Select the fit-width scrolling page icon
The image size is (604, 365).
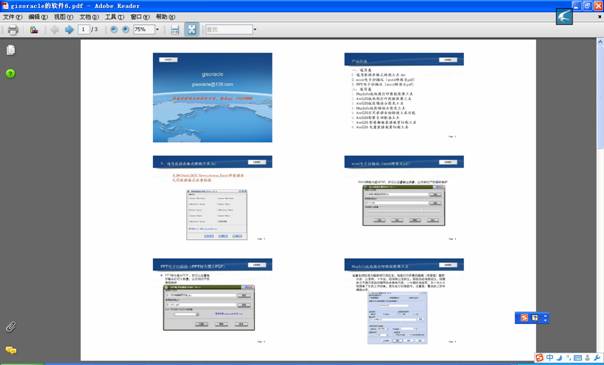(175, 30)
